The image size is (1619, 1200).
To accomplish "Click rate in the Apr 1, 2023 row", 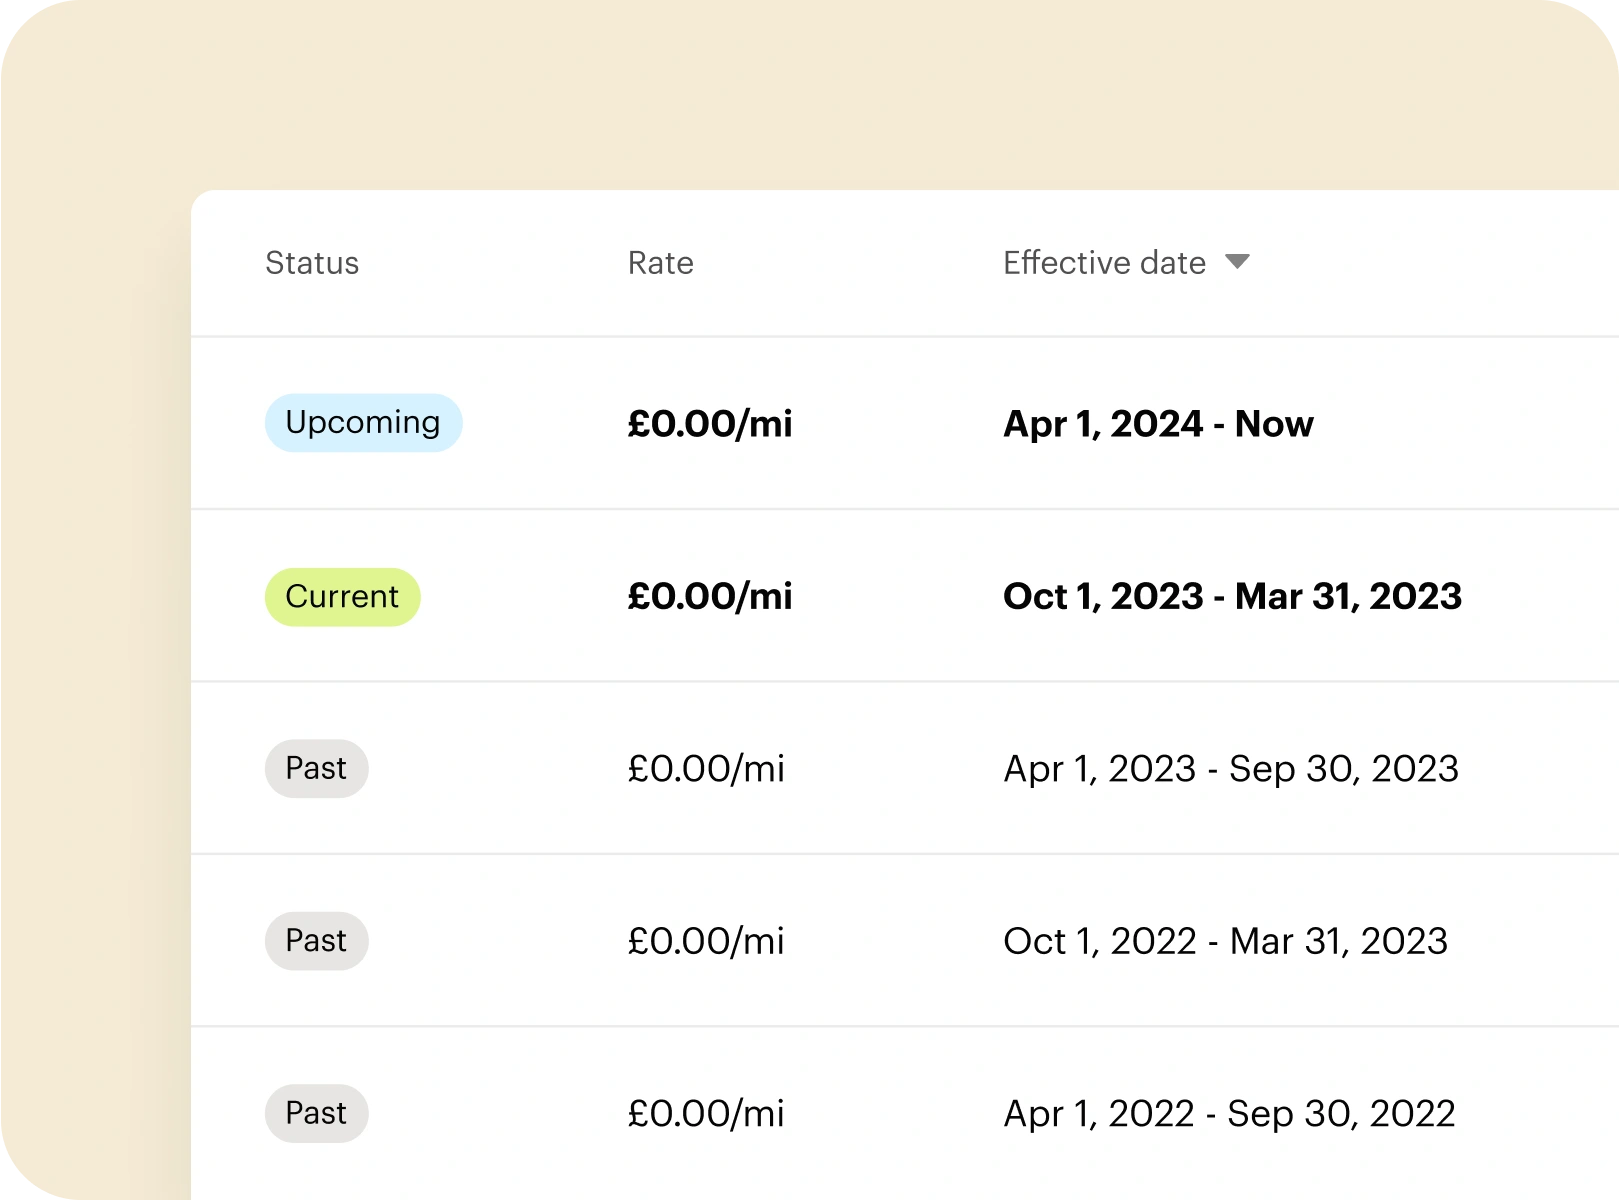I will pyautogui.click(x=706, y=769).
